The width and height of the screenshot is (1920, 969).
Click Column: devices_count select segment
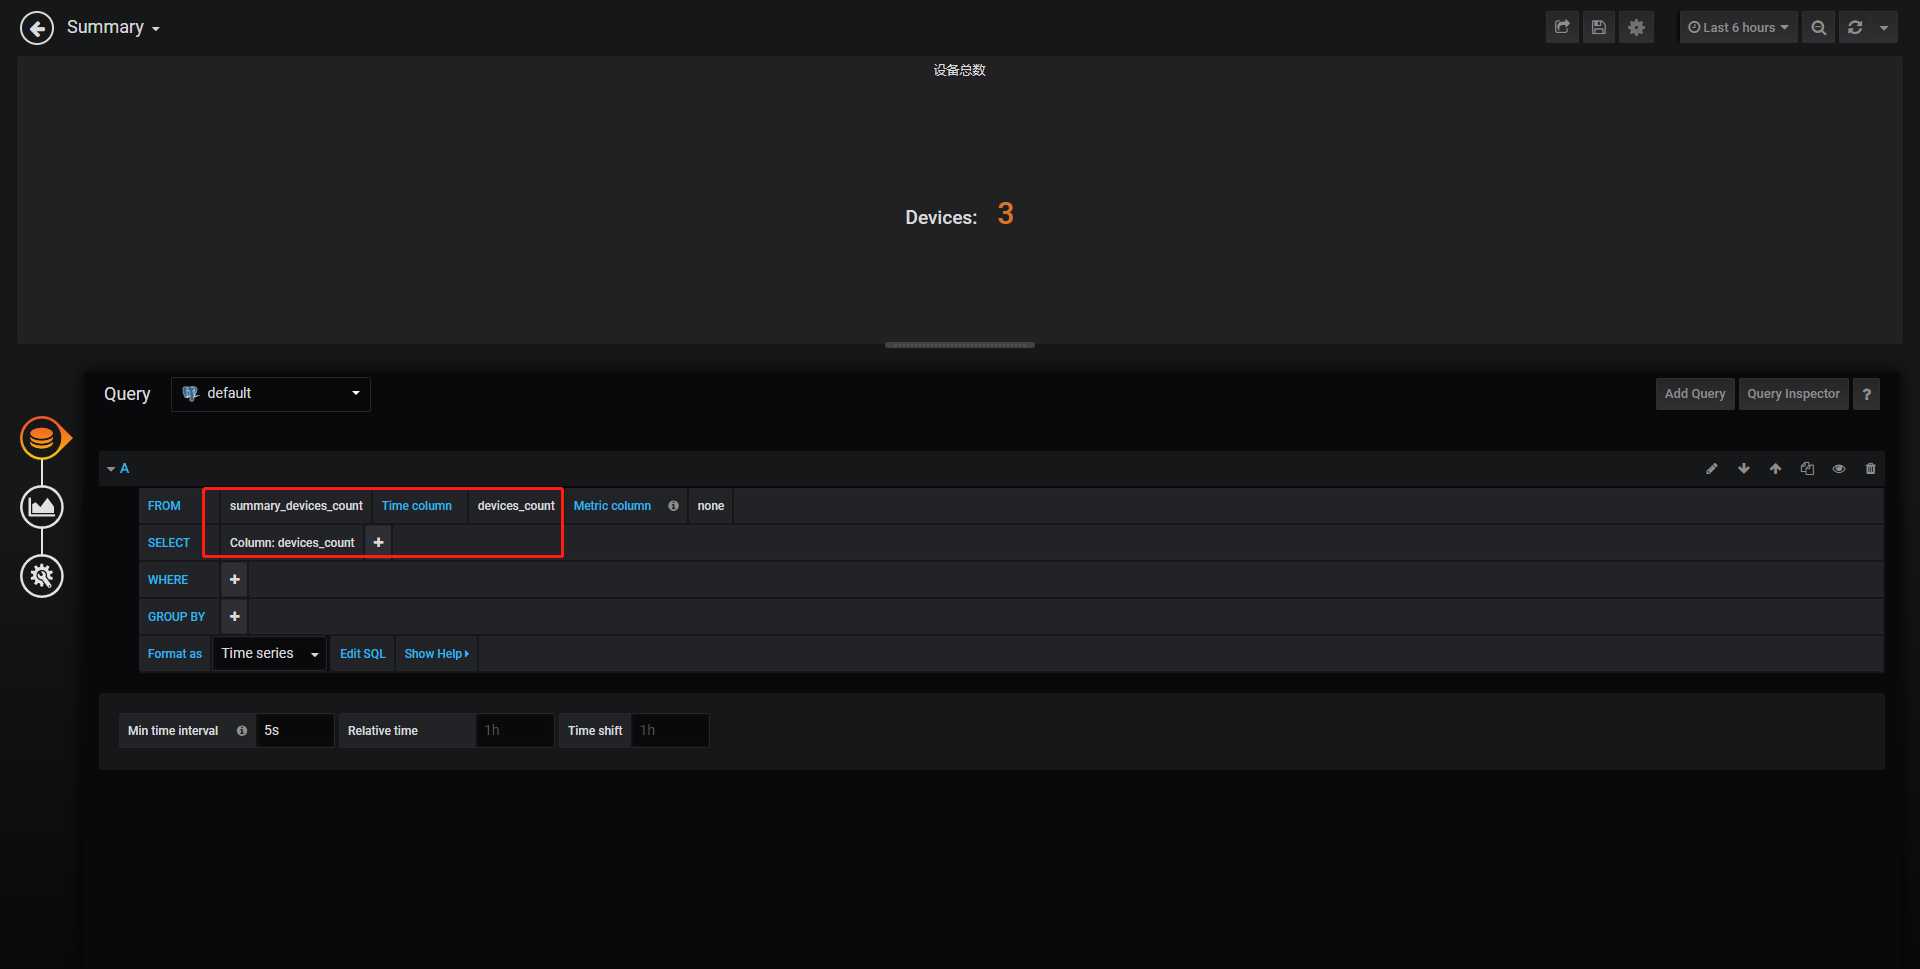pyautogui.click(x=292, y=543)
